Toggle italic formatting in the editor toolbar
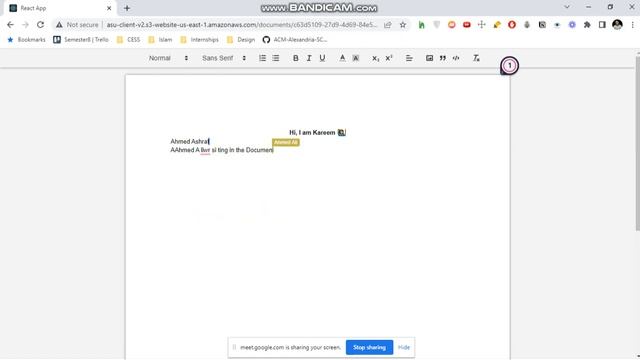This screenshot has width=640, height=360. tap(309, 58)
